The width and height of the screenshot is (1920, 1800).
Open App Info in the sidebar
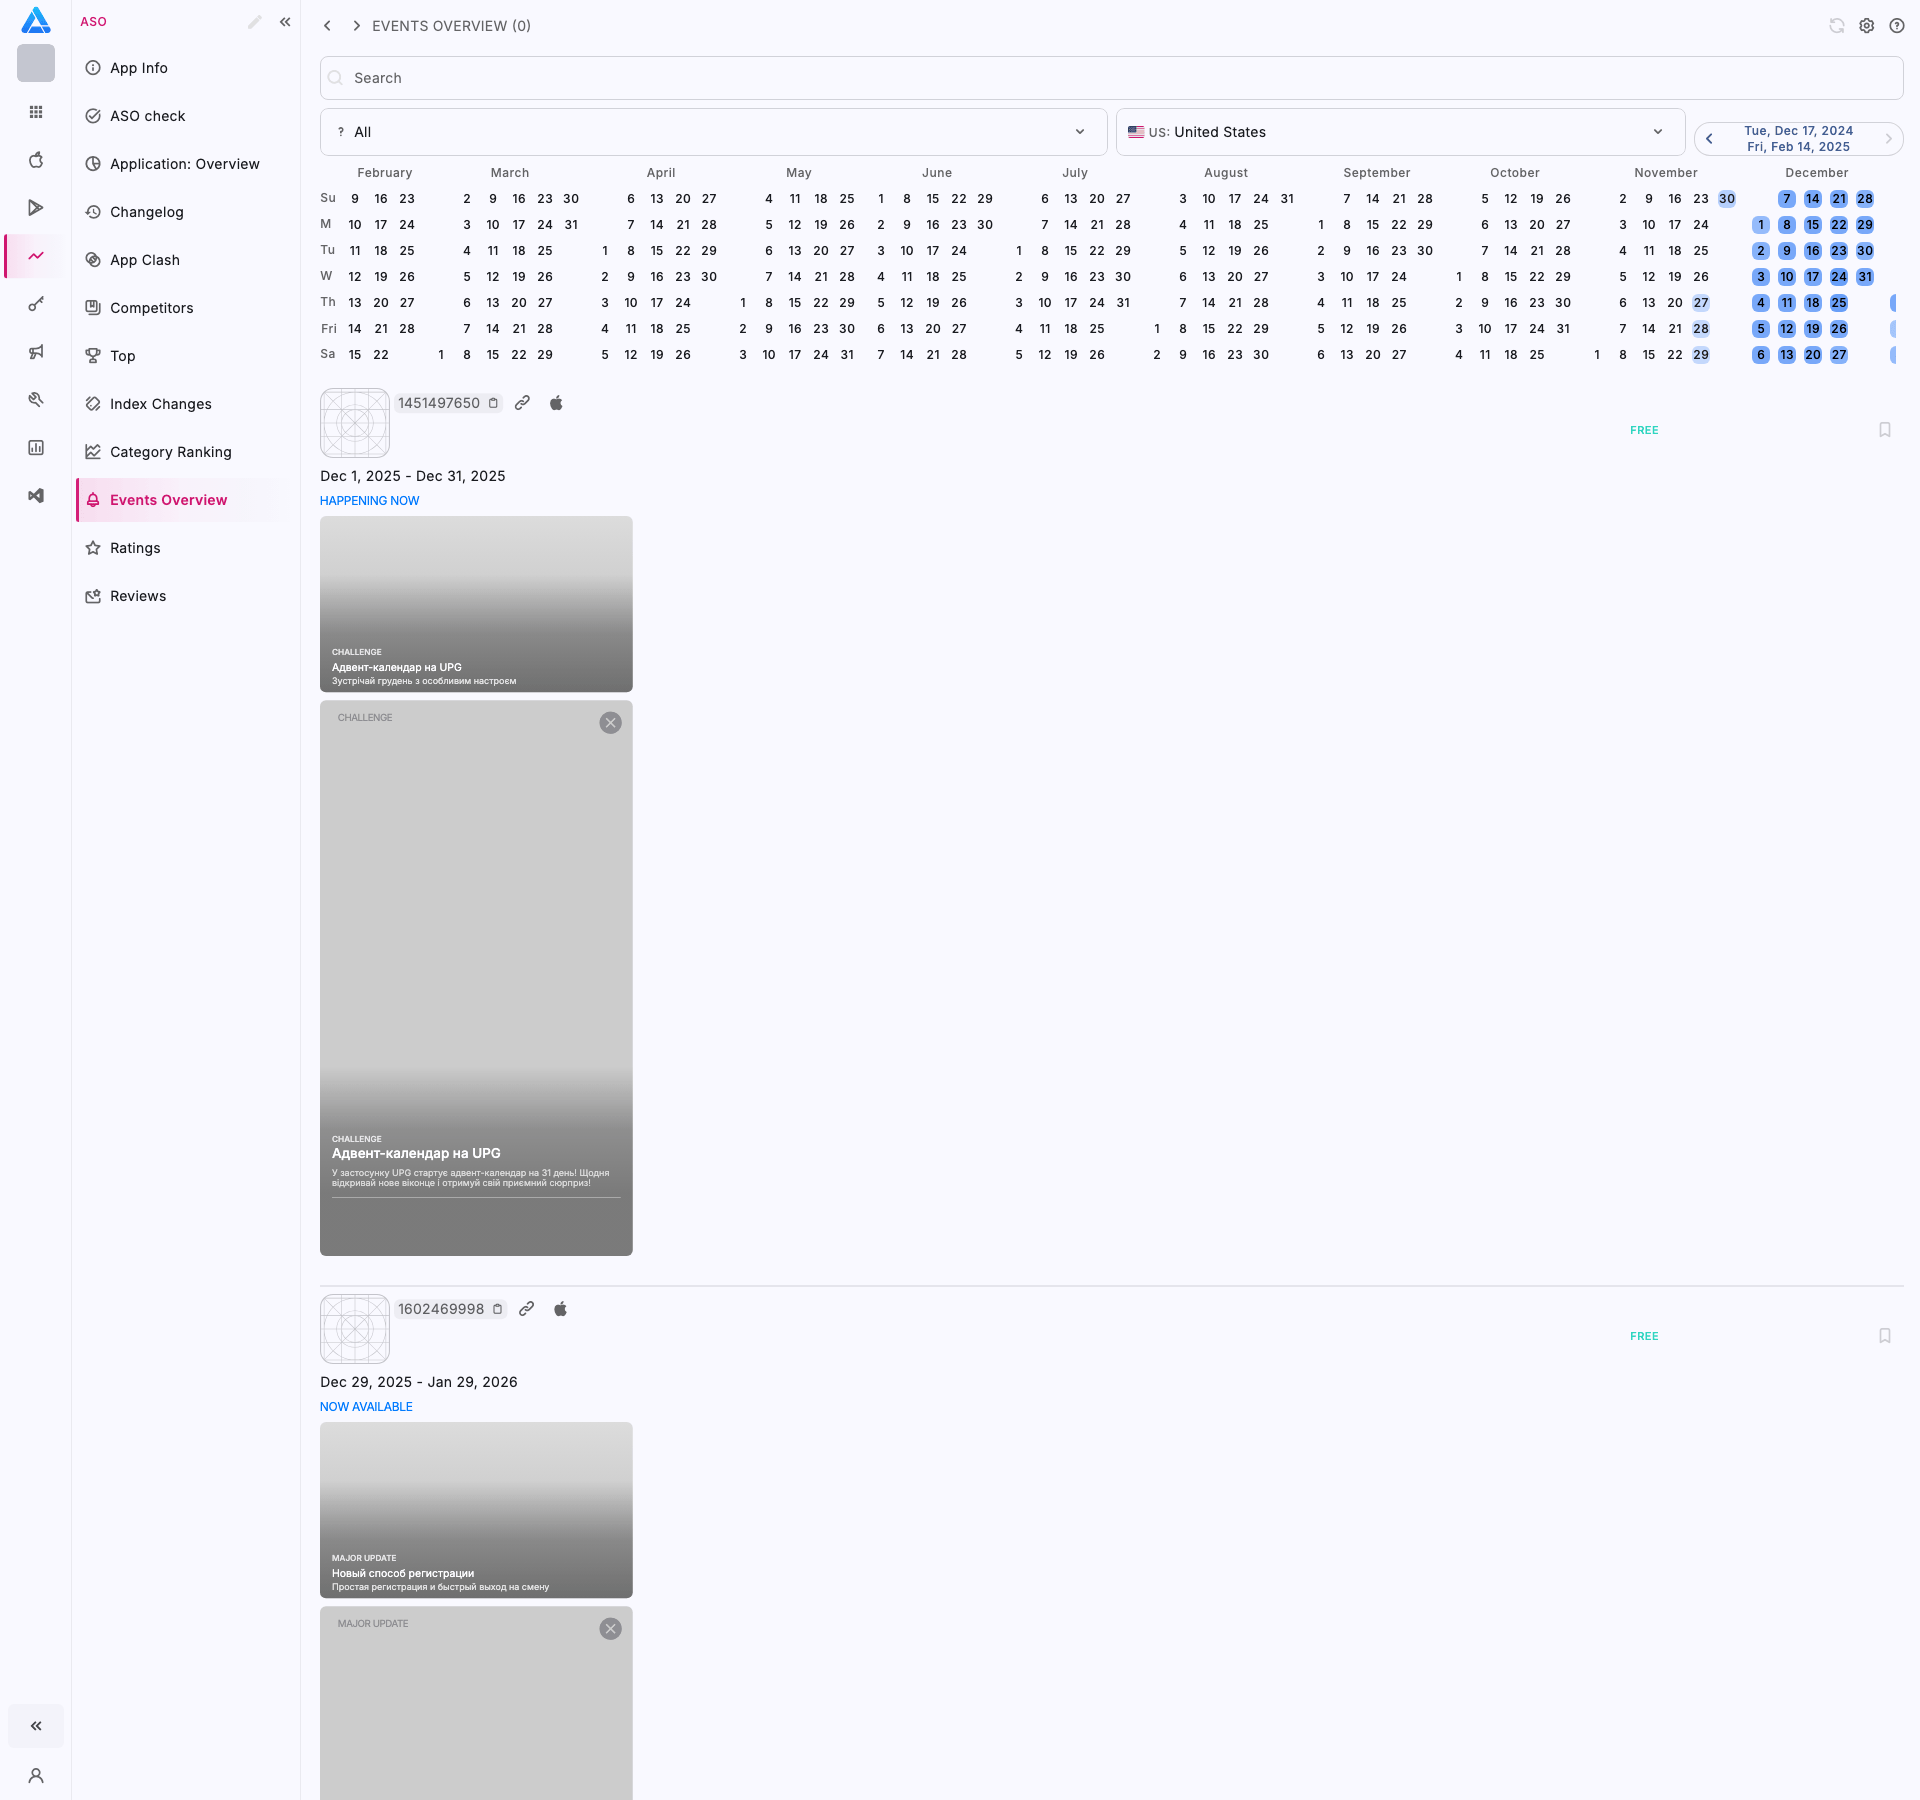click(181, 68)
